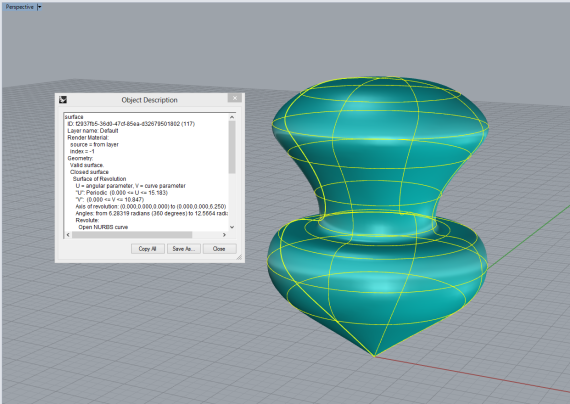The image size is (570, 404).
Task: Click the vertical scrollbar thumb in description
Action: [x=232, y=147]
